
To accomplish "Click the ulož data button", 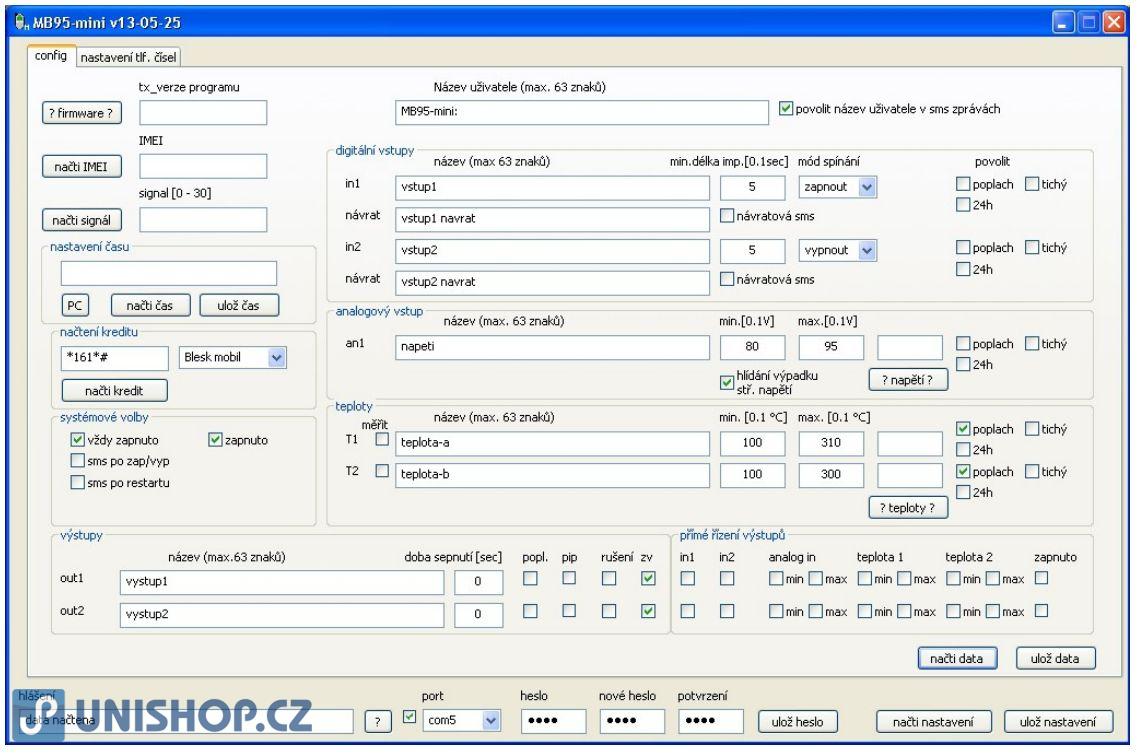I will (x=1055, y=658).
